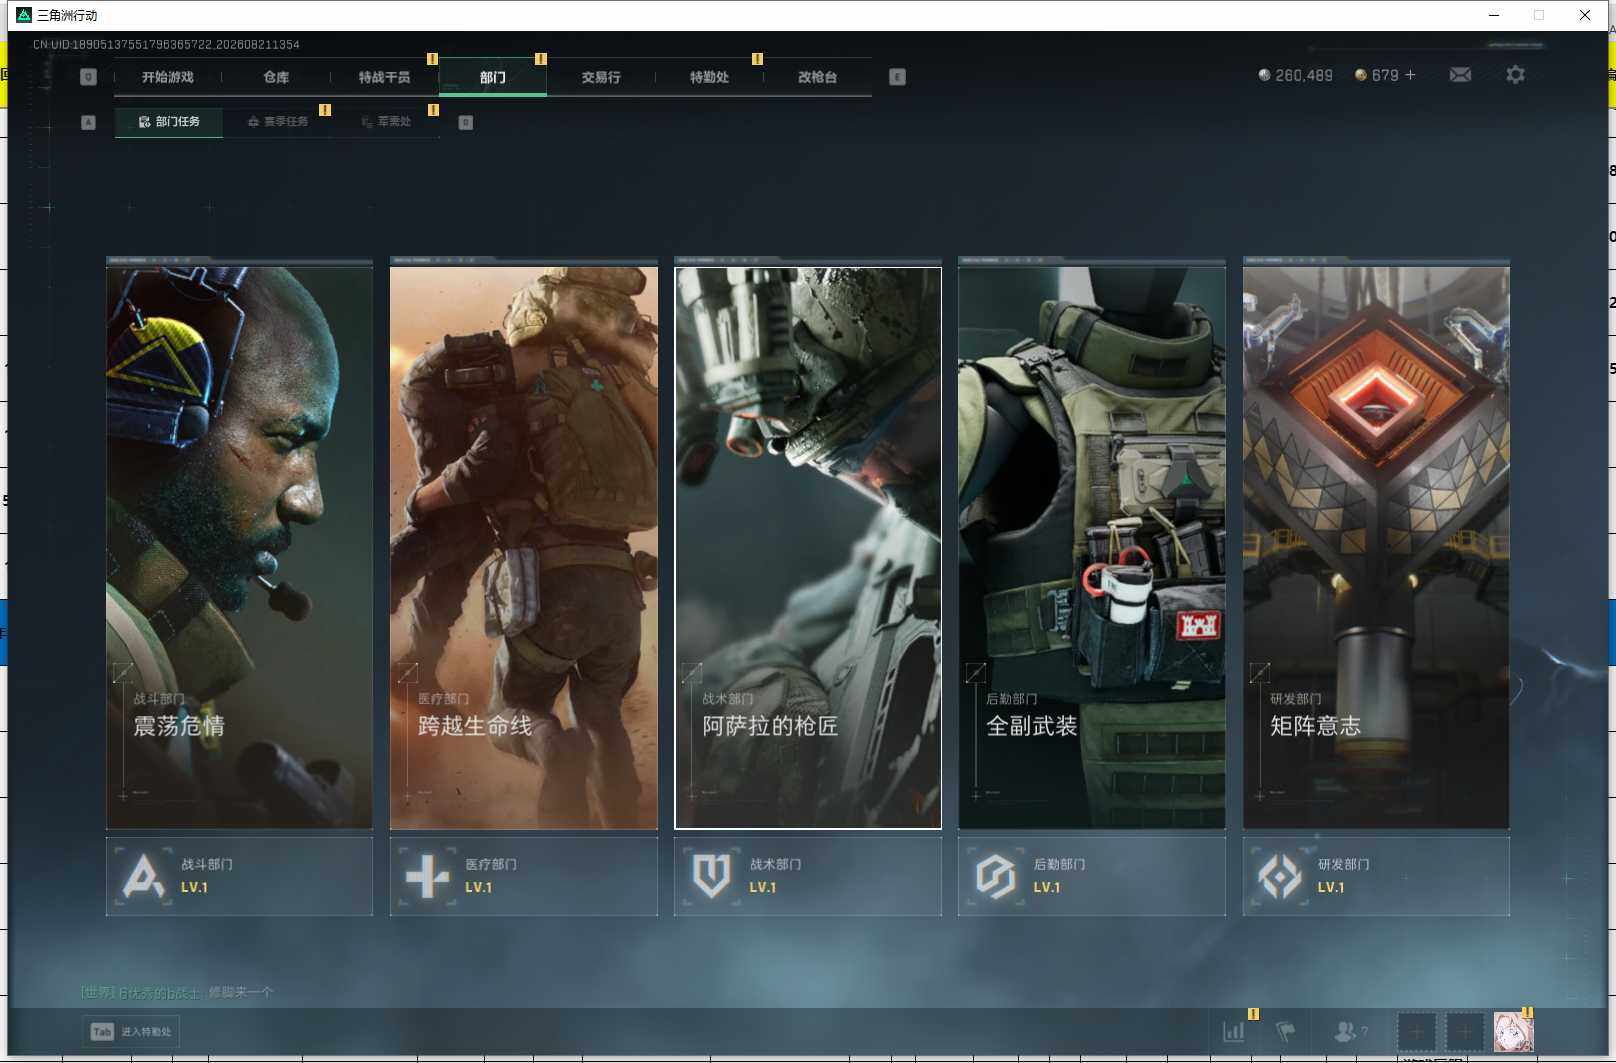This screenshot has width=1616, height=1063.
Task: Click the E next-tab key icon
Action: pyautogui.click(x=897, y=77)
